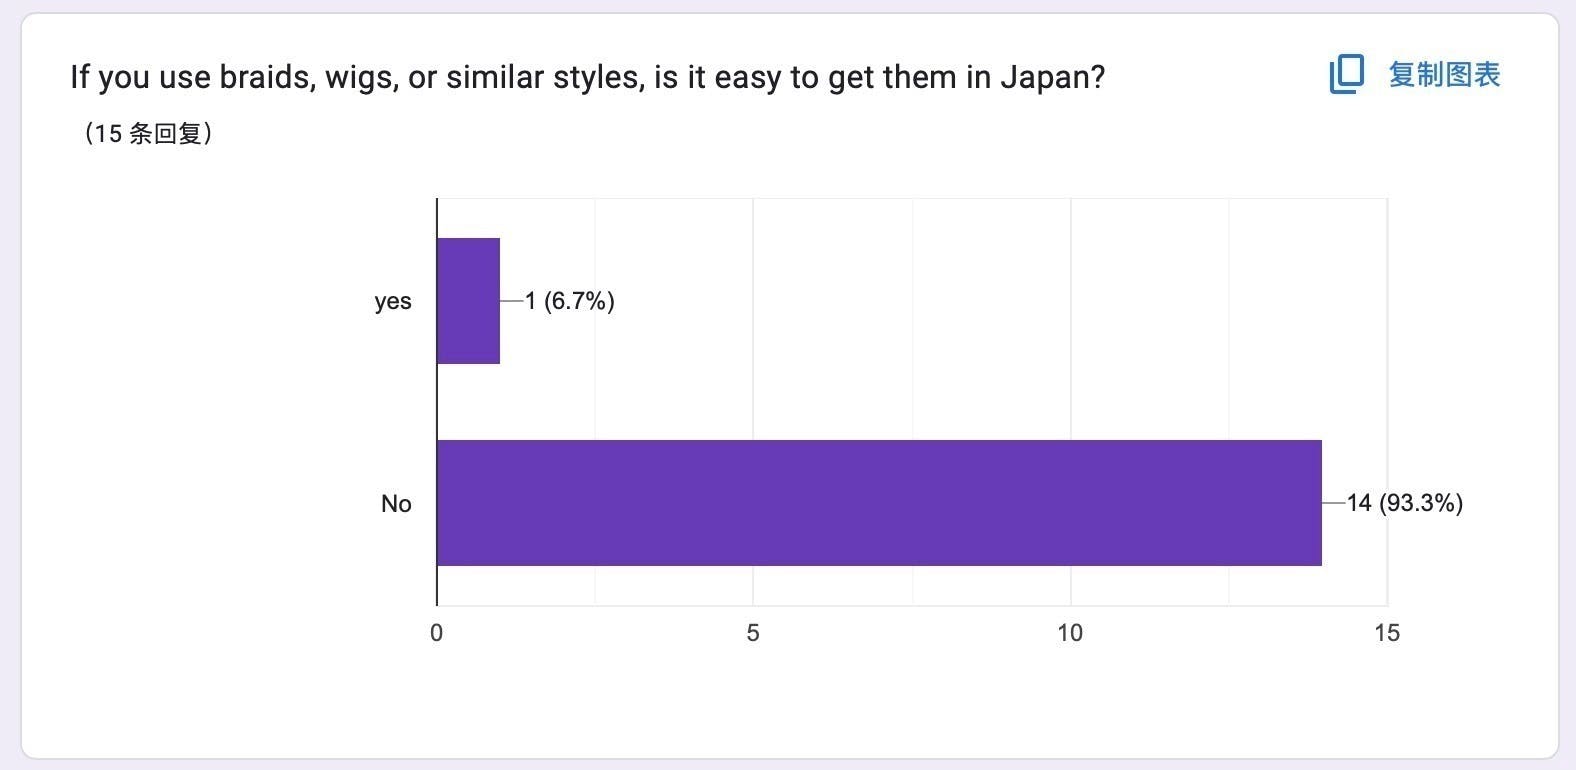This screenshot has height=770, width=1576.
Task: Click the "0" tick on the horizontal axis
Action: [436, 633]
